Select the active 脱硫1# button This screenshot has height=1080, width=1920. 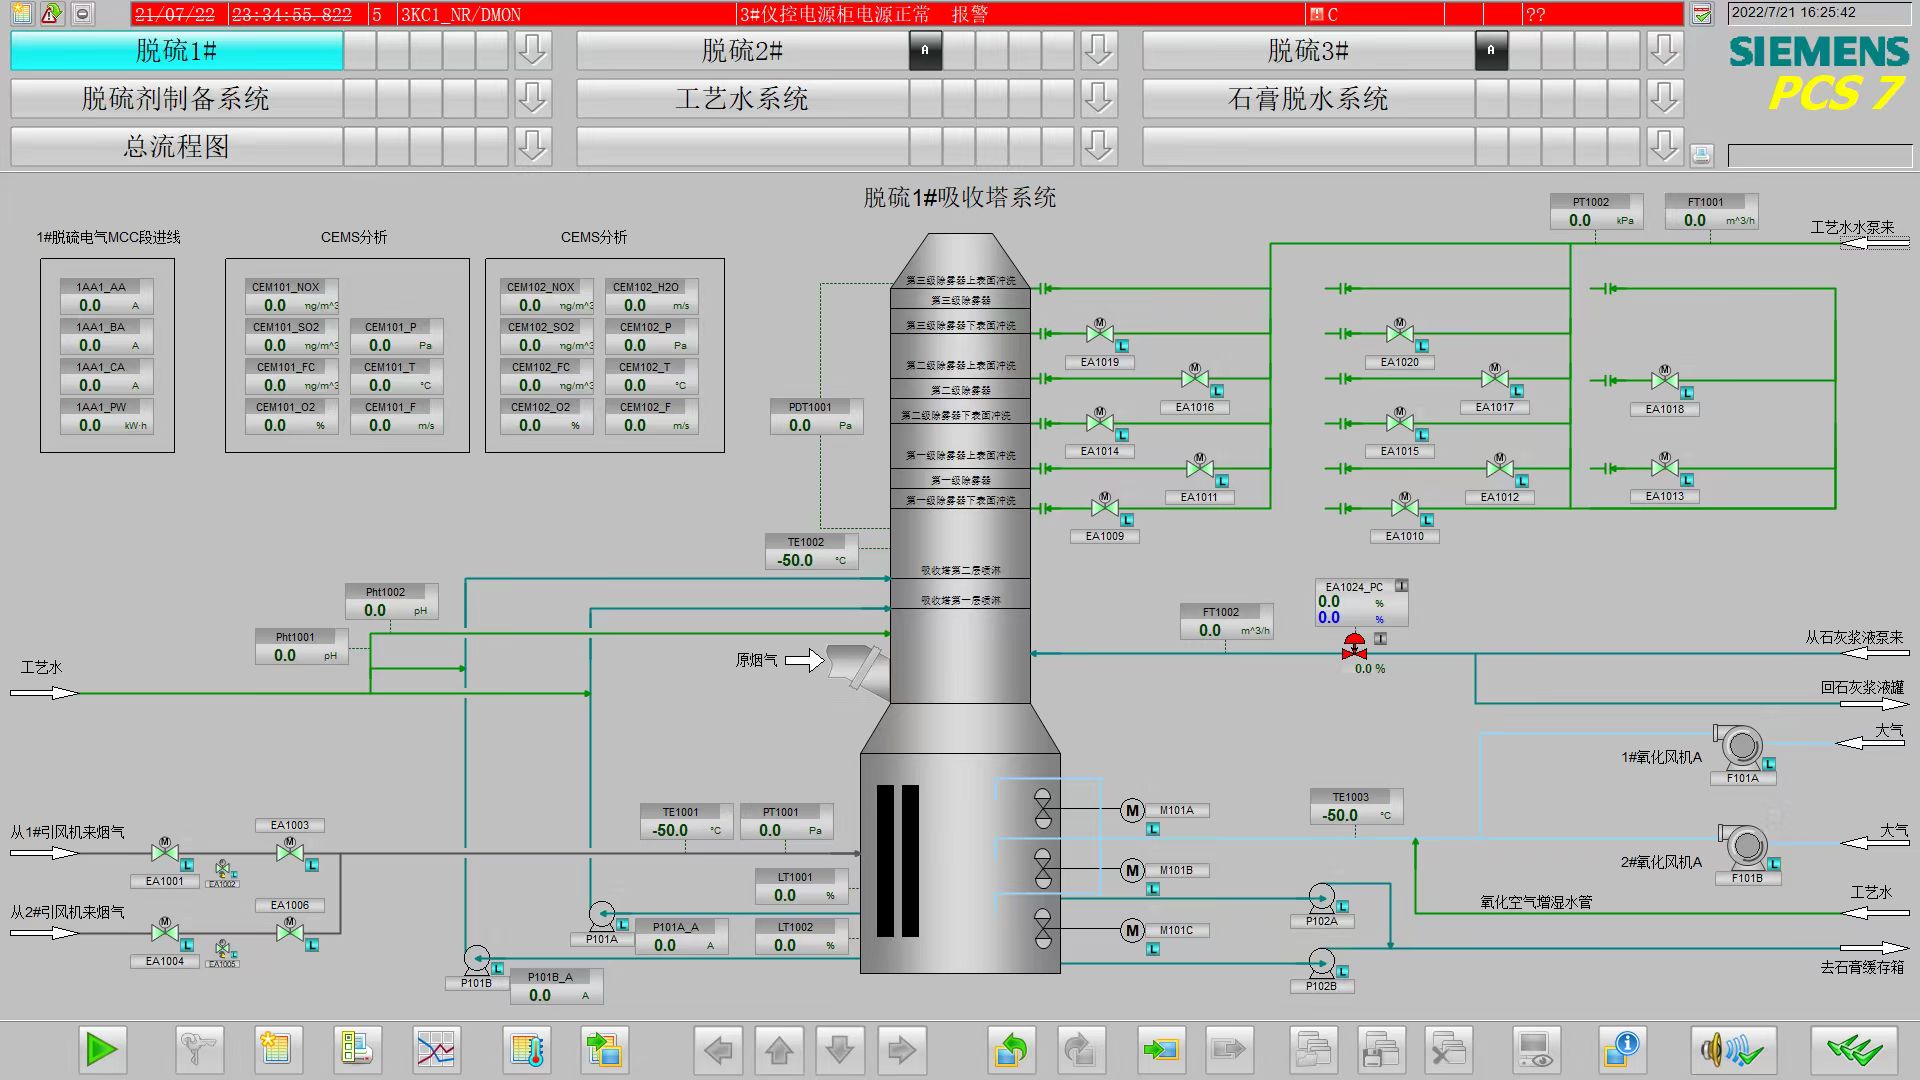coord(176,50)
